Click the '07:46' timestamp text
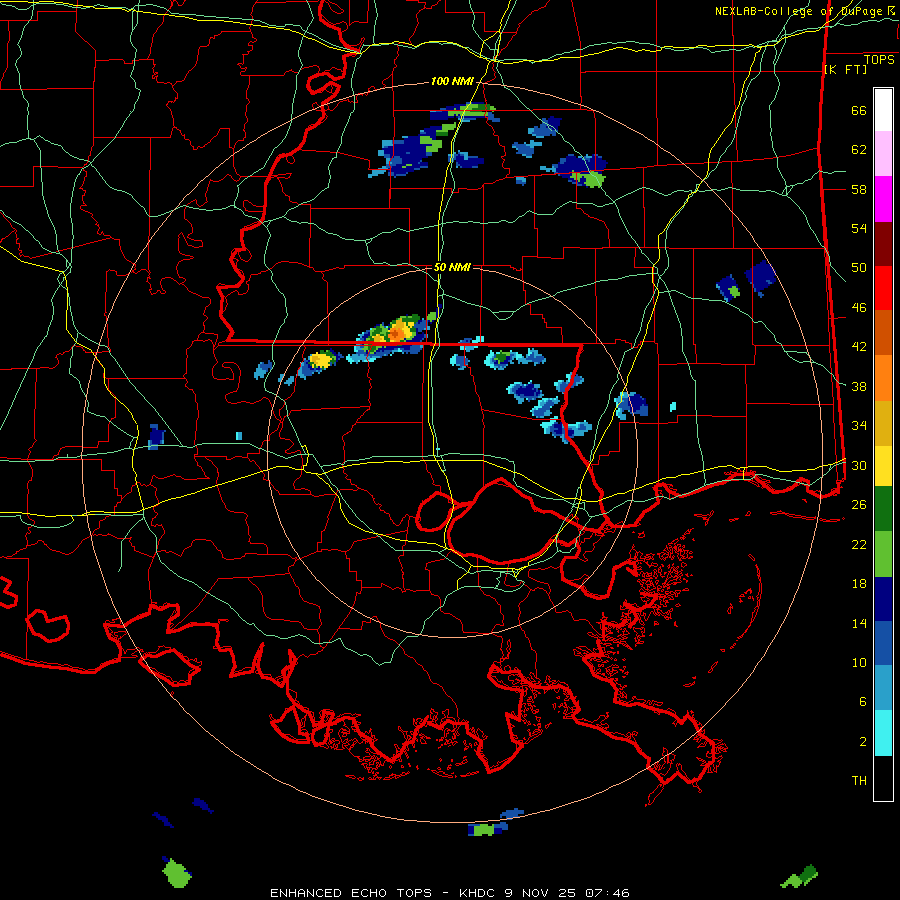Viewport: 900px width, 900px height. coord(607,893)
